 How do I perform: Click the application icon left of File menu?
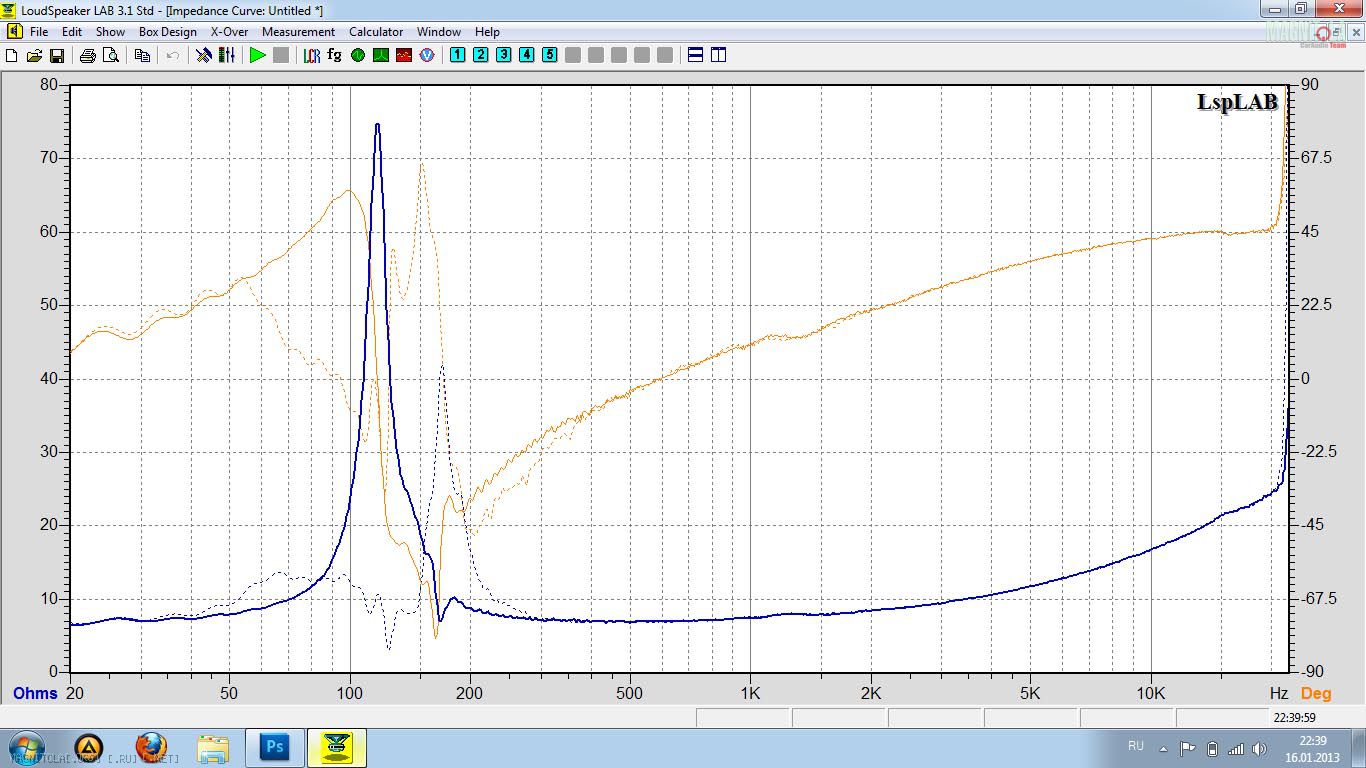coord(13,32)
